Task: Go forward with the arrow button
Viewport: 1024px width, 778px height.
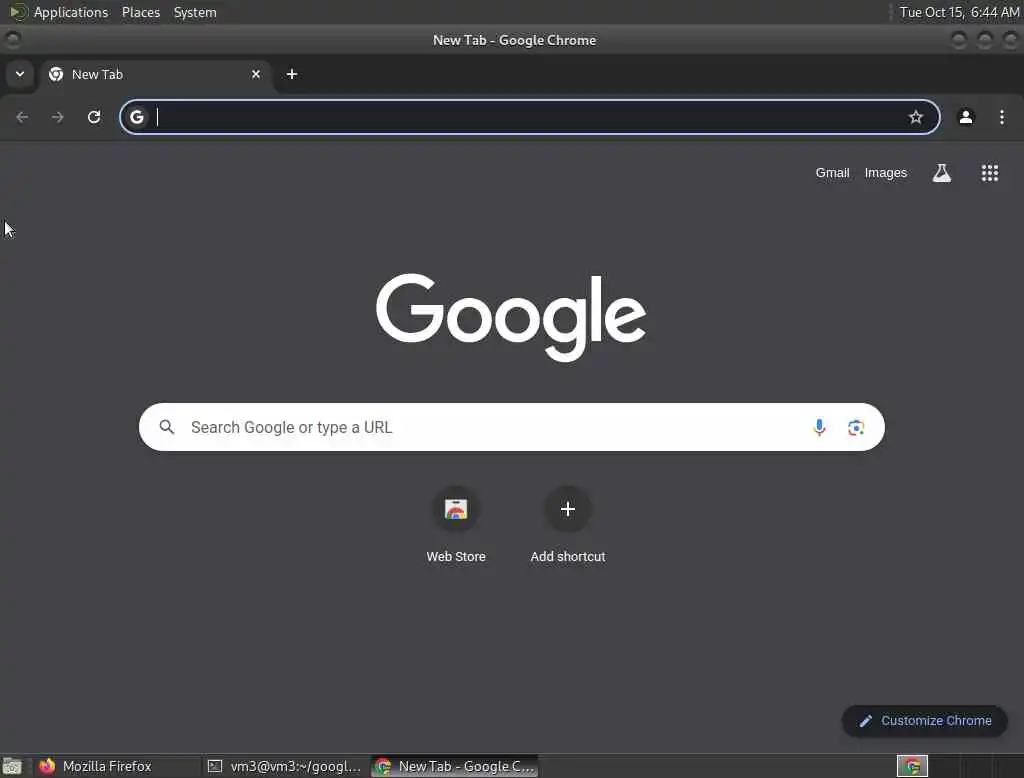Action: coord(57,117)
